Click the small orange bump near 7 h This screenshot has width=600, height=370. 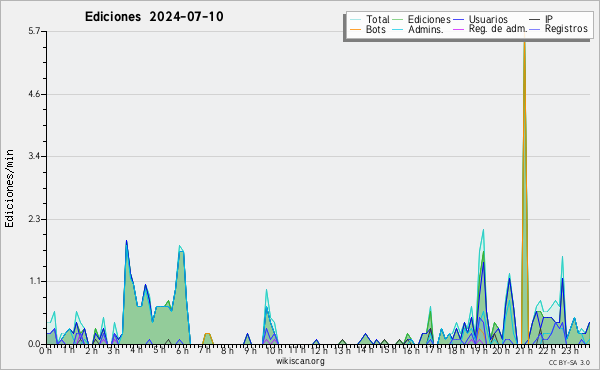pos(207,338)
